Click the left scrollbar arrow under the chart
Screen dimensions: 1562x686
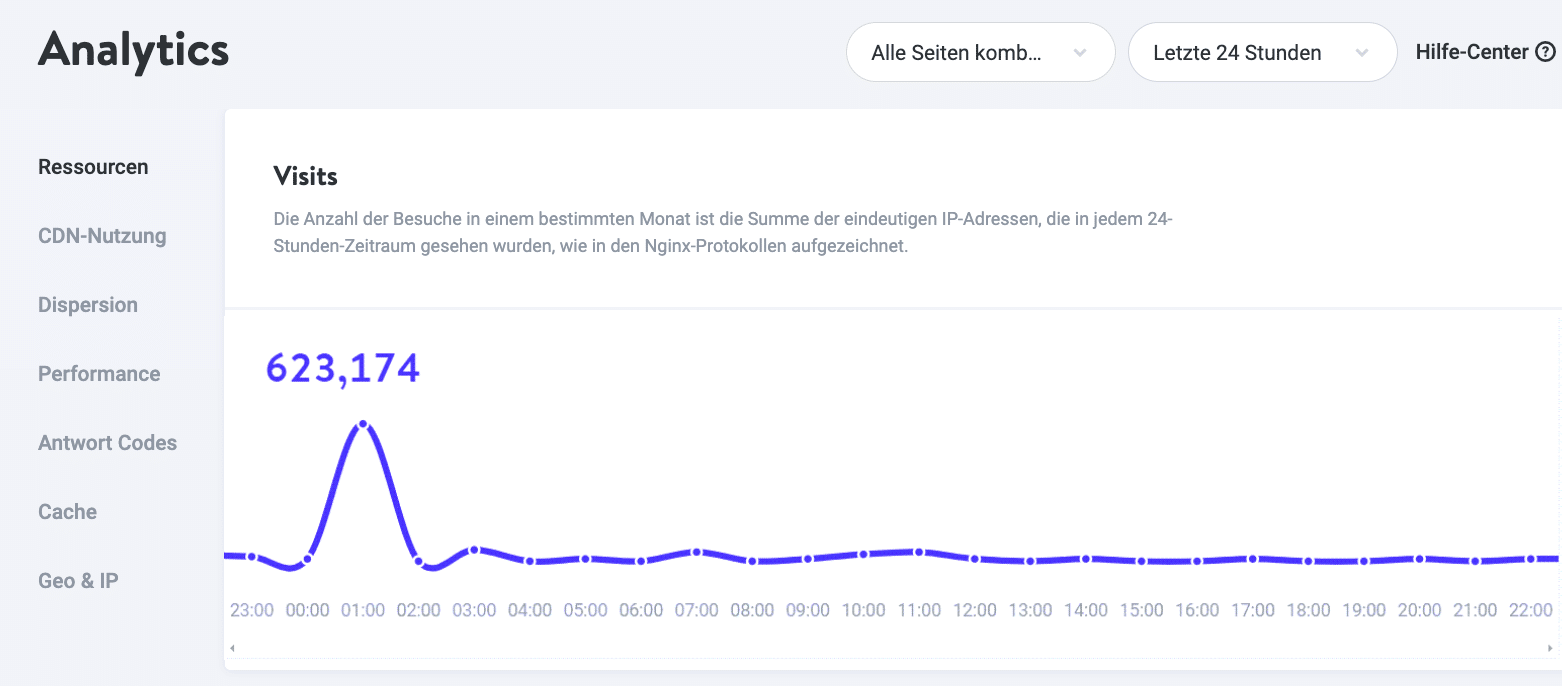pos(232,647)
